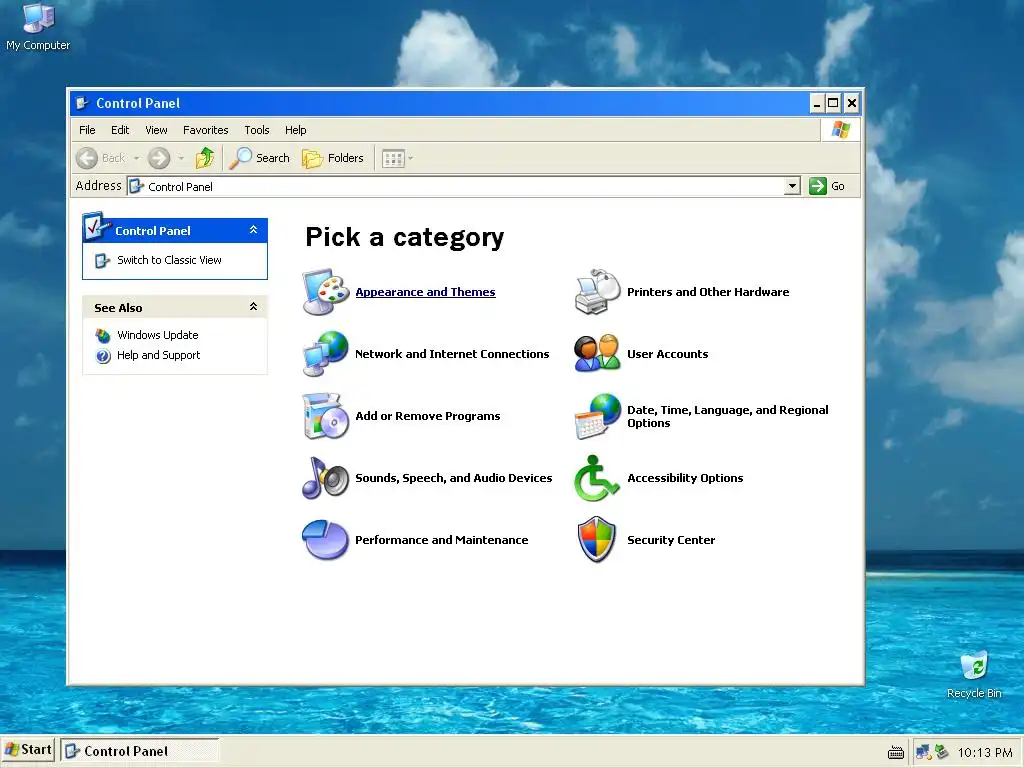Click the network computers tray icon

coord(923,752)
